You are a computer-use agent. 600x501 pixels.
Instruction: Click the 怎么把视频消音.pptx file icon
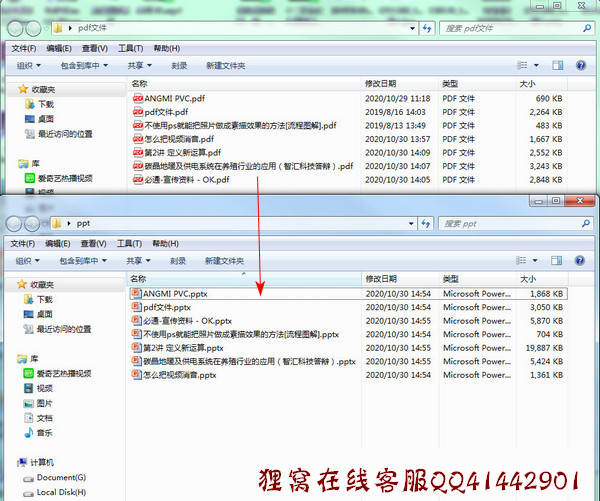(137, 375)
